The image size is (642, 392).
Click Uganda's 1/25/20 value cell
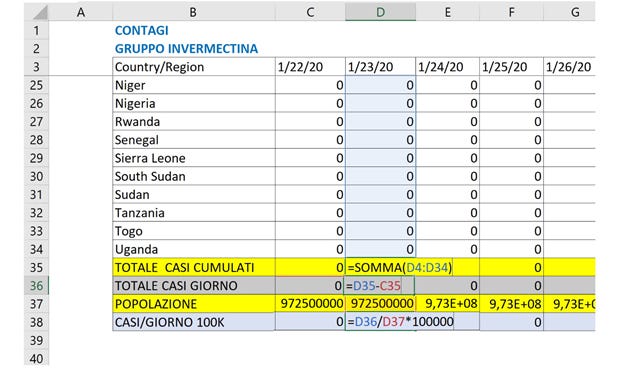coord(511,249)
